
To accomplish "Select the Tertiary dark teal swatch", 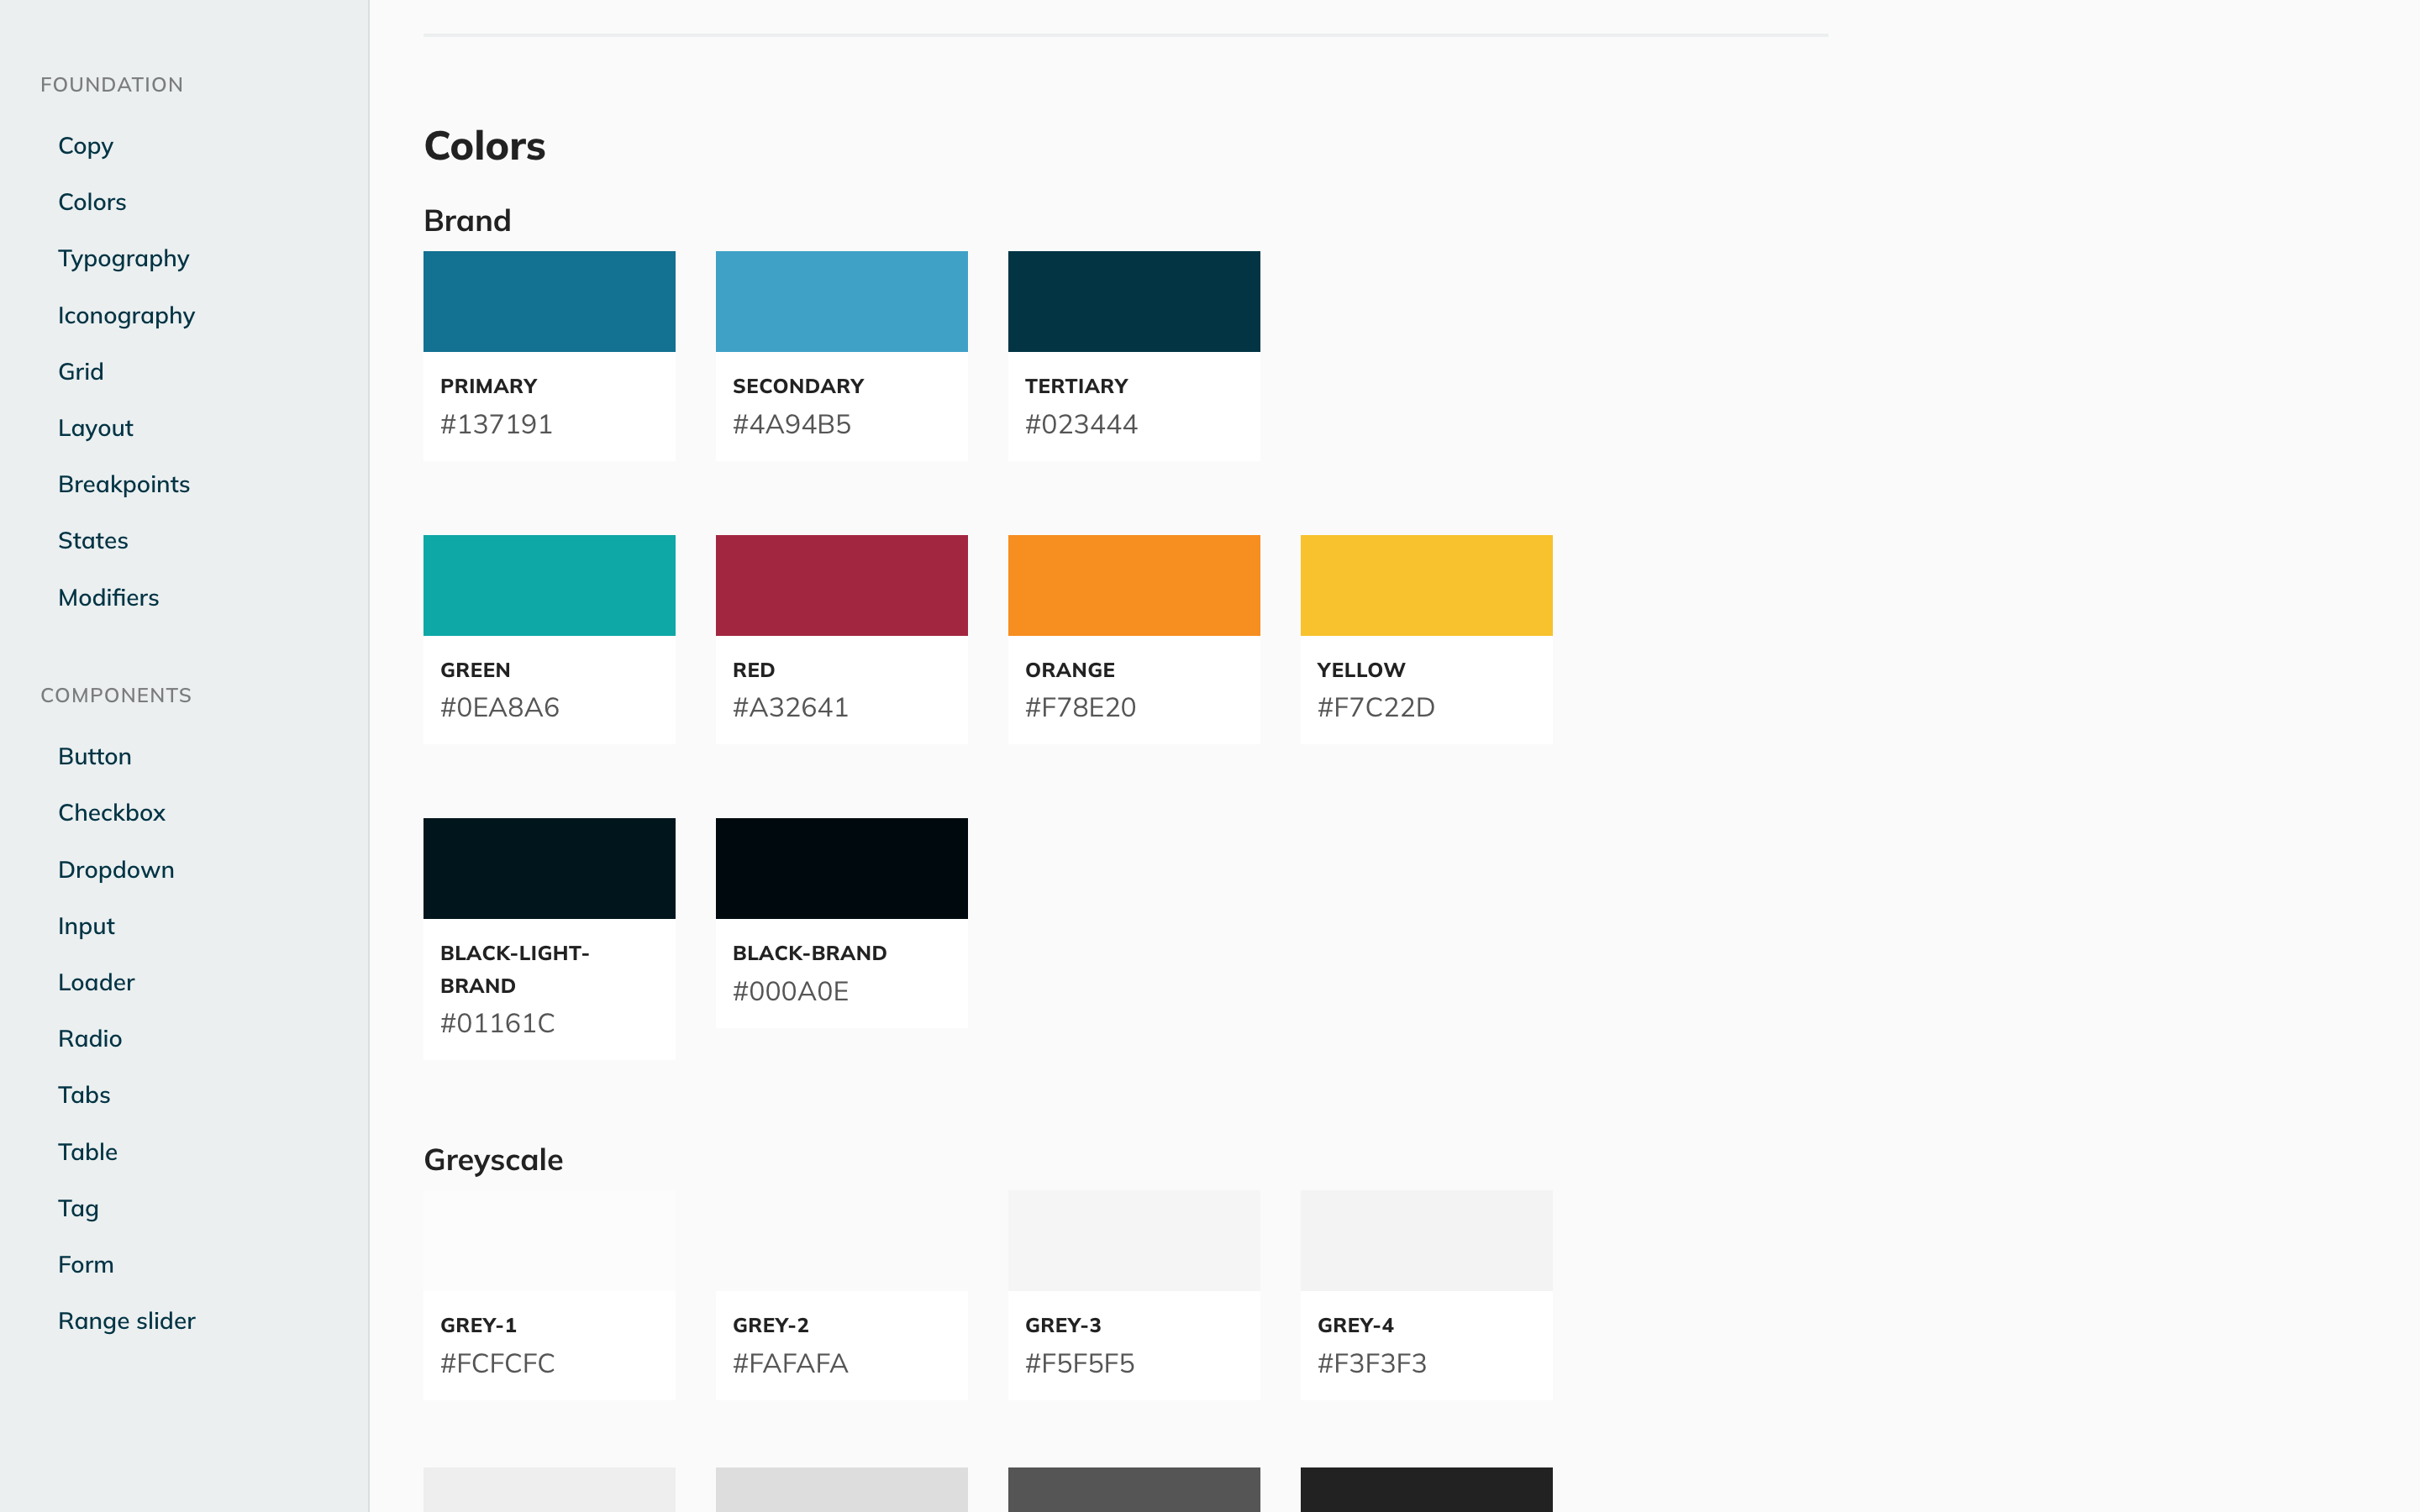I will tap(1133, 301).
